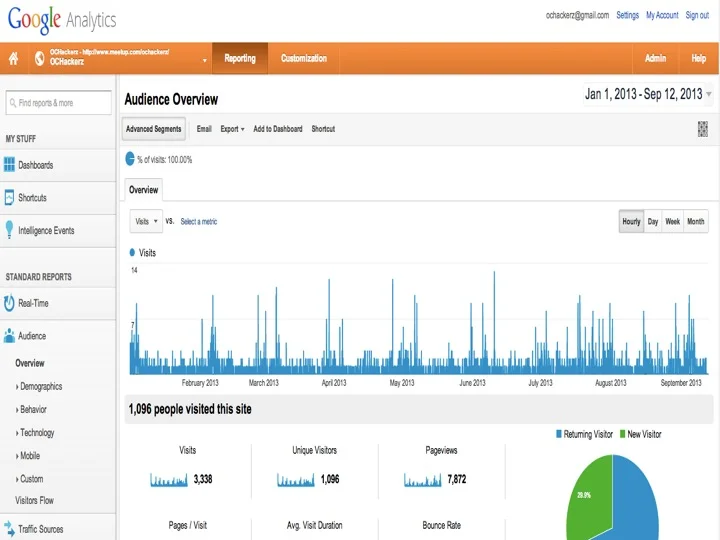Open the Dashboards icon in sidebar
Viewport: 720px width, 540px height.
(9, 164)
